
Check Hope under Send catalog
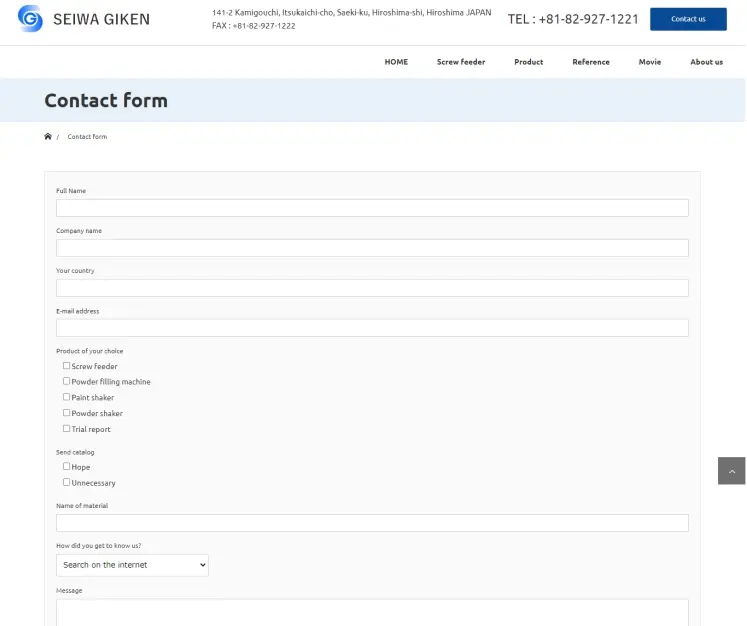coord(66,466)
